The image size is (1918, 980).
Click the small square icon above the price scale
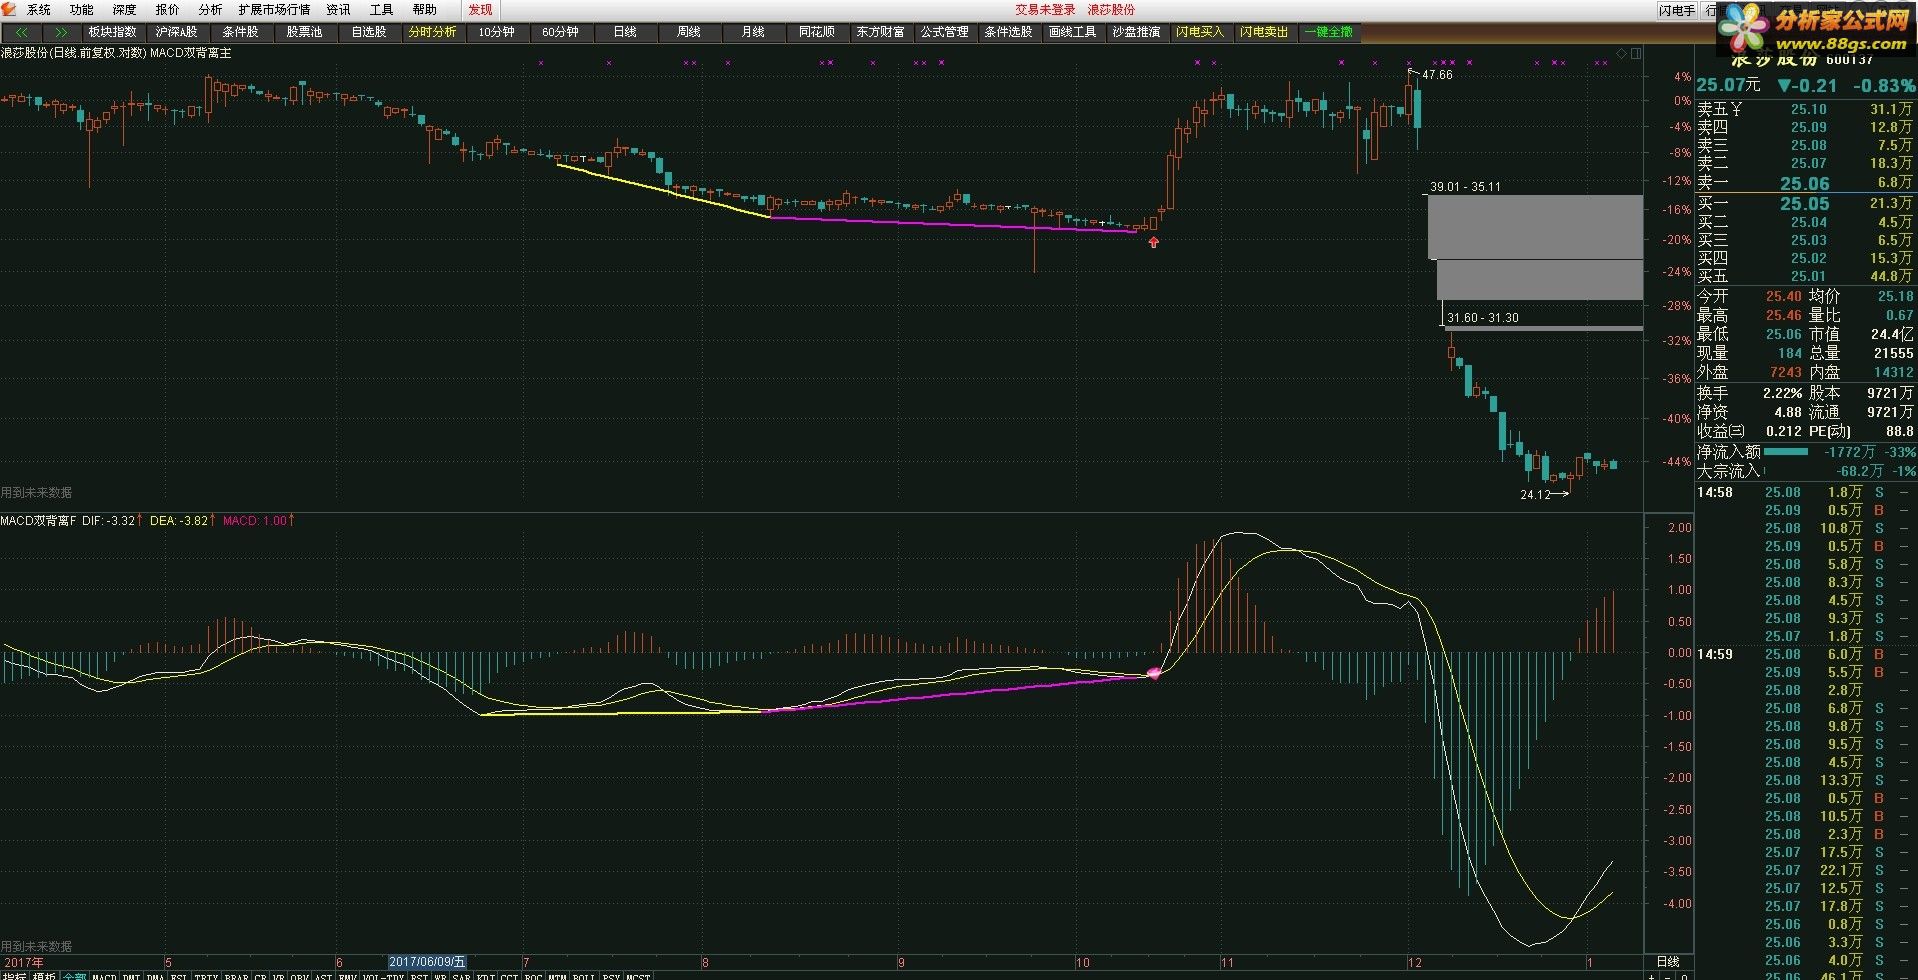[1635, 53]
